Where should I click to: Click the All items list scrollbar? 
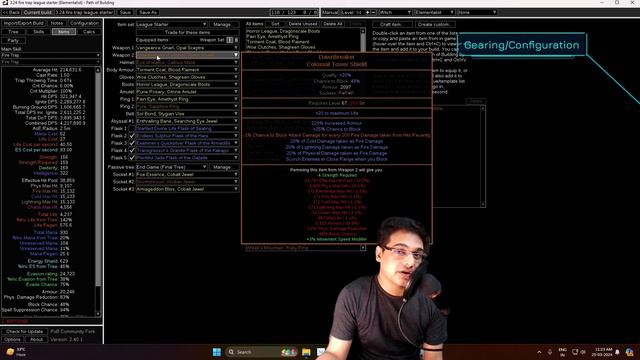(x=363, y=41)
